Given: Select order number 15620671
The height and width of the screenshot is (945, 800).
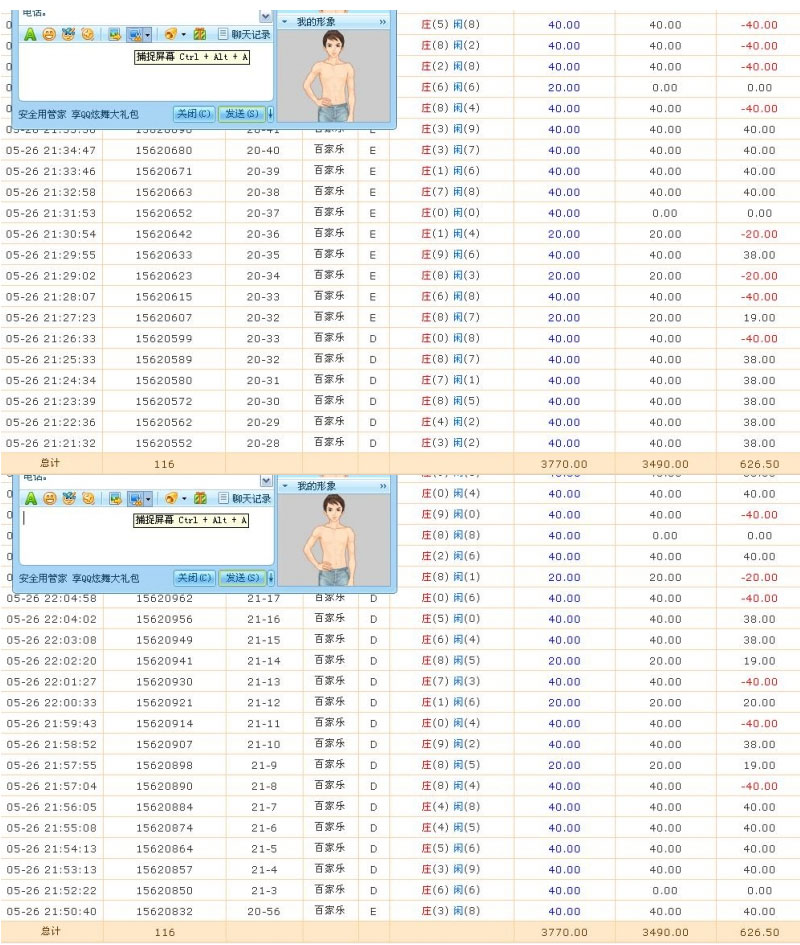Looking at the screenshot, I should click(164, 172).
